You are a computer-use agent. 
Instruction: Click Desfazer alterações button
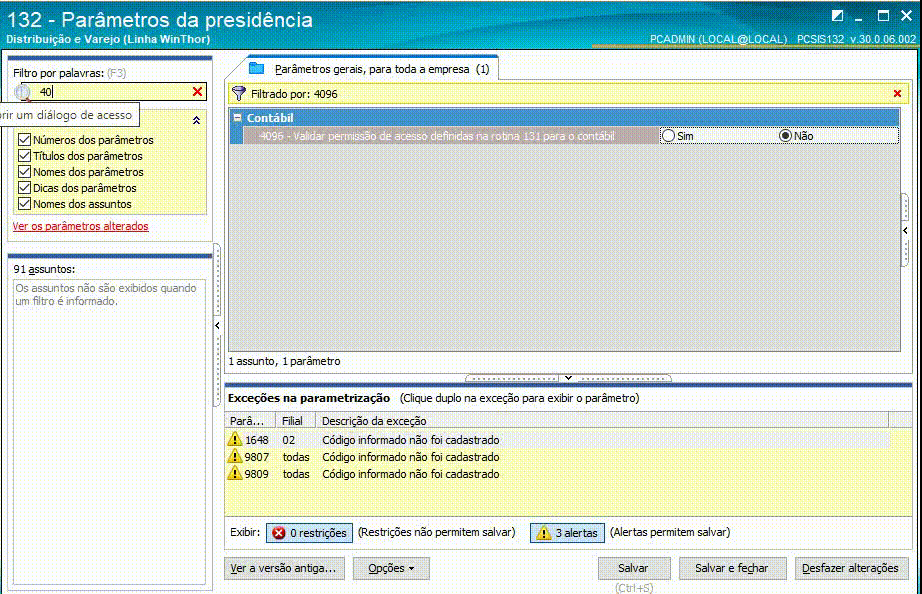(x=850, y=568)
